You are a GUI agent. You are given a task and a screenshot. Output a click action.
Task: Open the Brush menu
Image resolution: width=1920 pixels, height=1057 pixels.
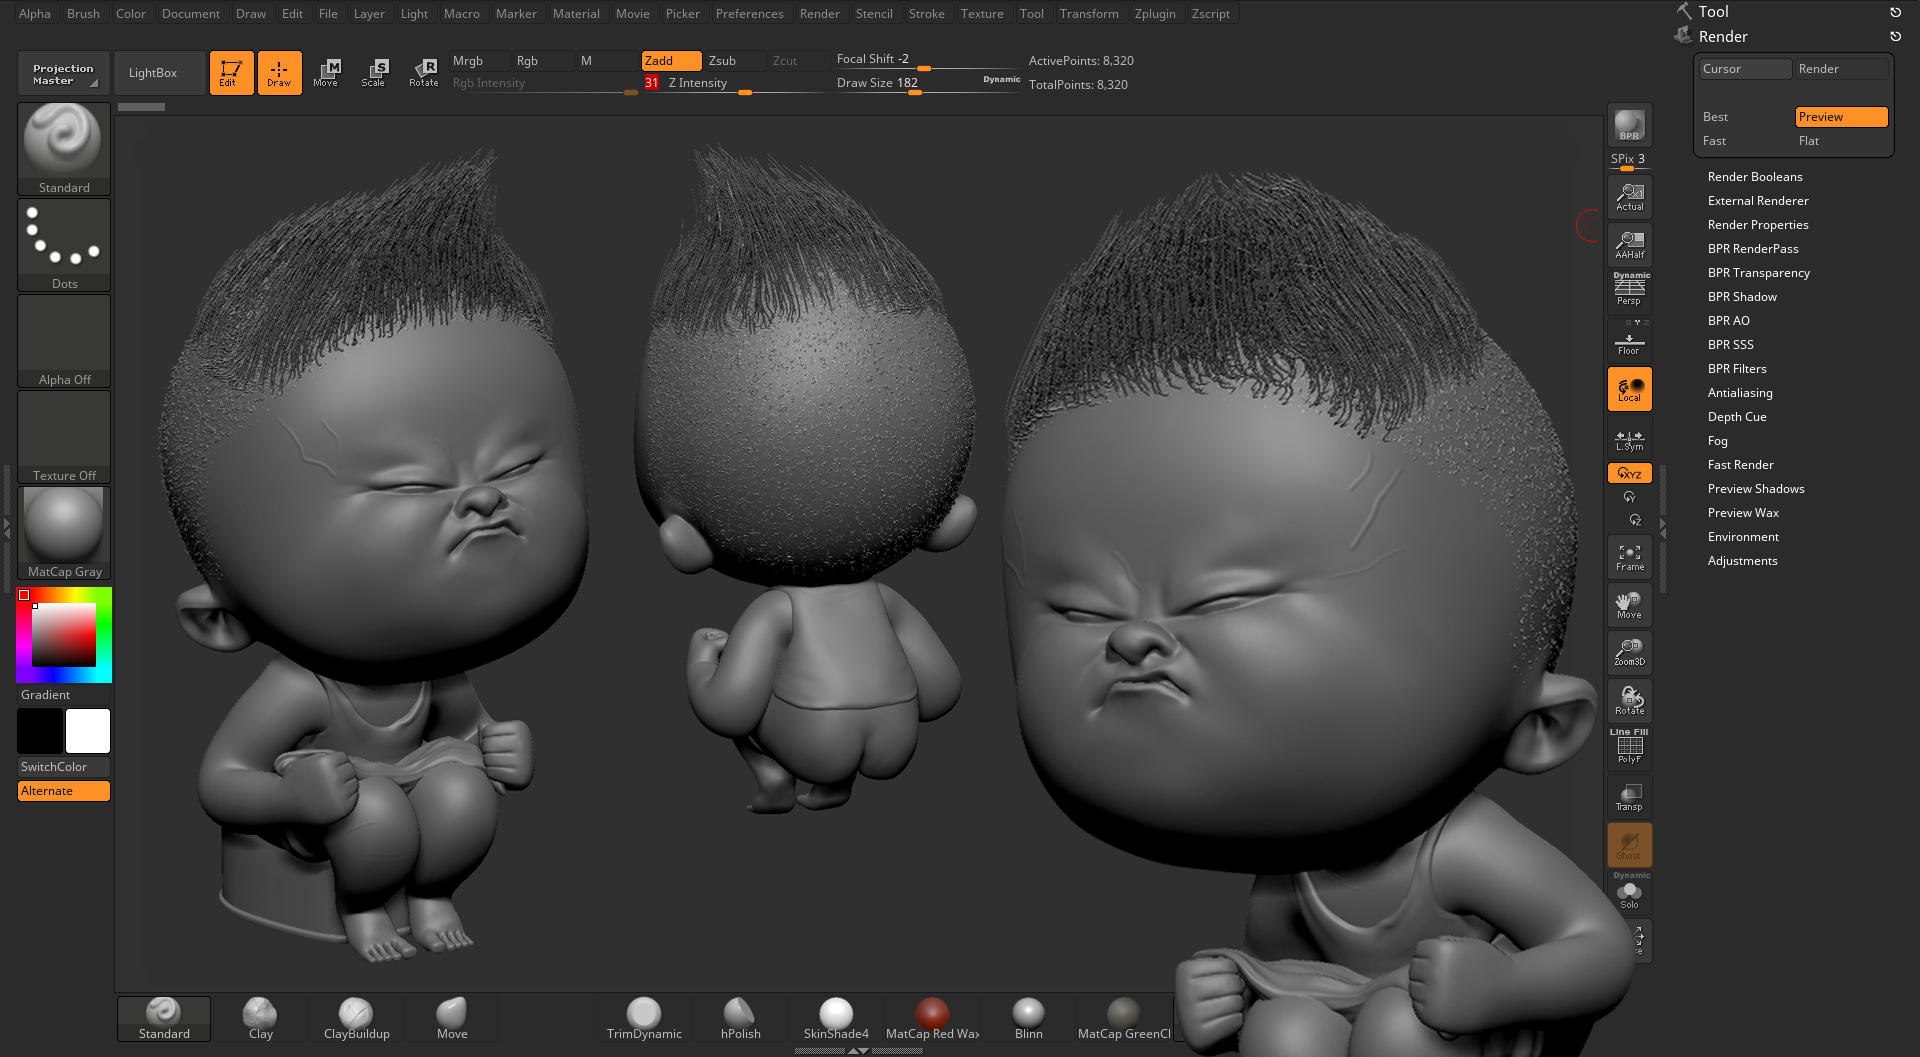pos(83,14)
